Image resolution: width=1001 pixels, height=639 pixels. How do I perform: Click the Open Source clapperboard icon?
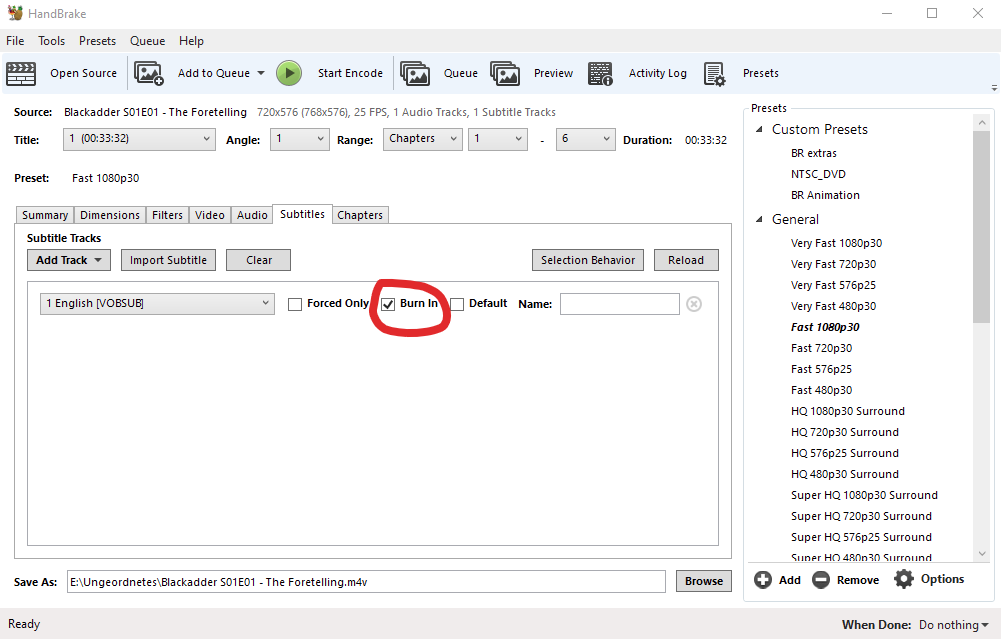(x=20, y=73)
